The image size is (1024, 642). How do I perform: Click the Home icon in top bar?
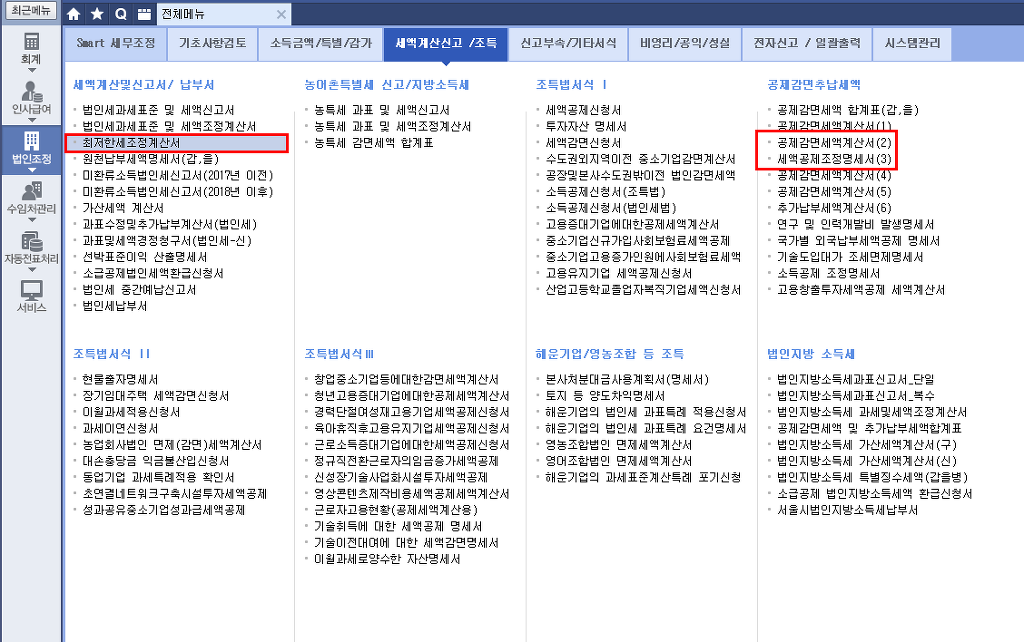coord(74,14)
